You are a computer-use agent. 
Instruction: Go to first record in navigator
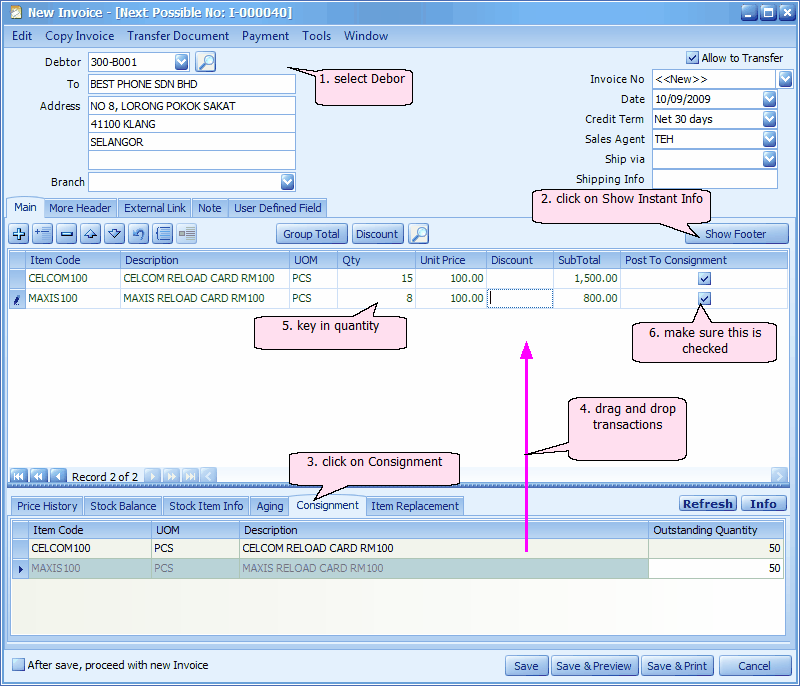click(x=18, y=476)
